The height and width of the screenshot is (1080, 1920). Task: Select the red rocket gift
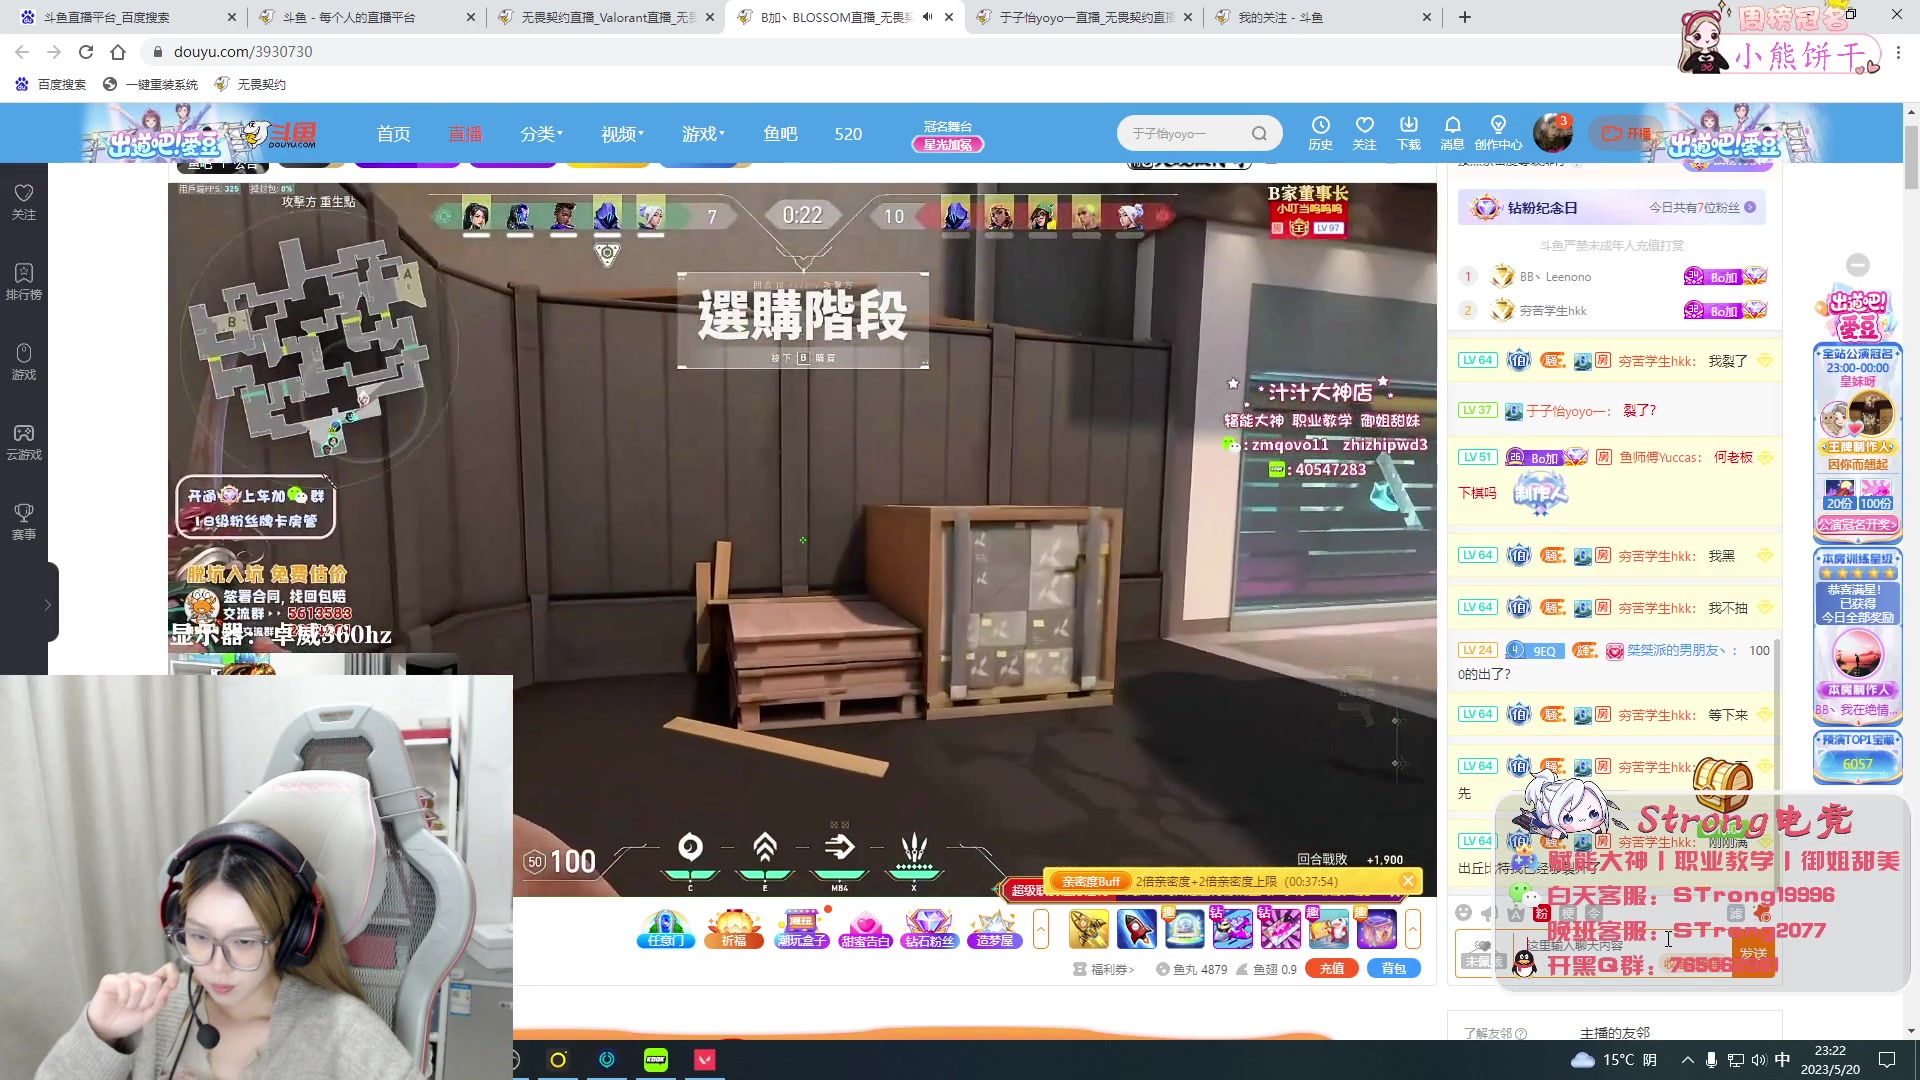tap(1136, 929)
